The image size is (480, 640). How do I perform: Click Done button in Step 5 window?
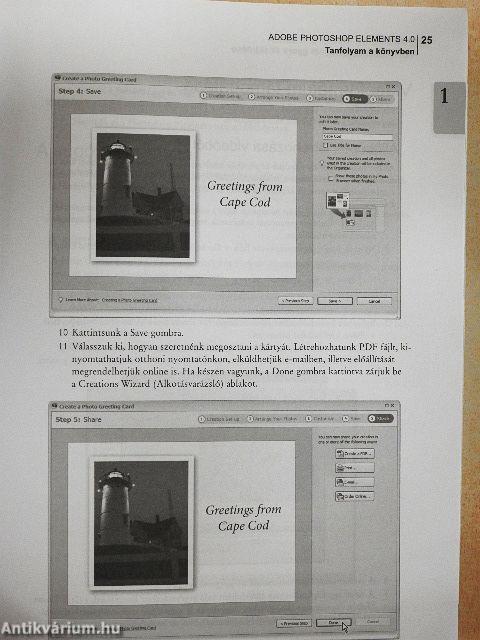(x=333, y=622)
